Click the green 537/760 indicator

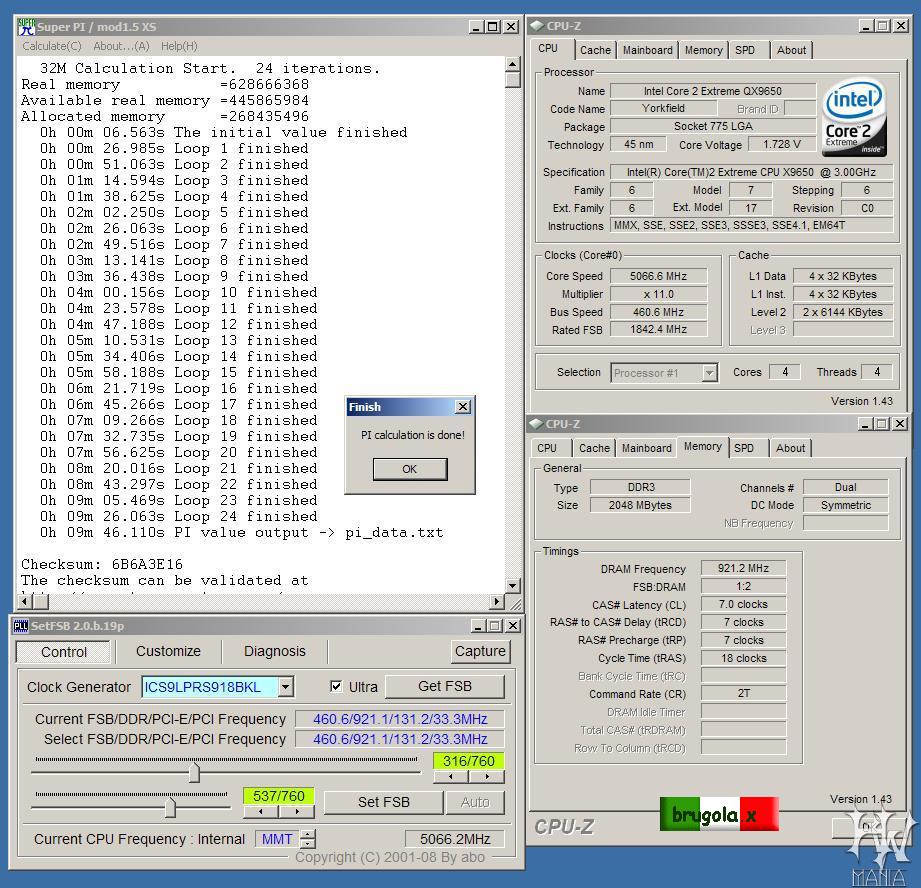point(278,796)
